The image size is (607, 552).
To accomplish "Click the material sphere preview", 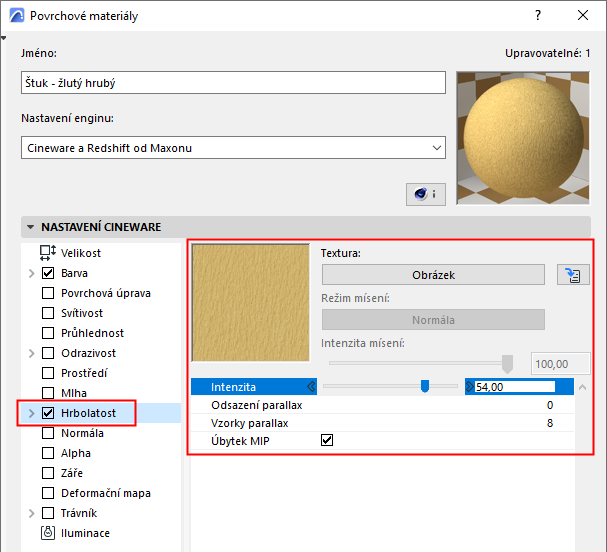I will click(x=523, y=138).
